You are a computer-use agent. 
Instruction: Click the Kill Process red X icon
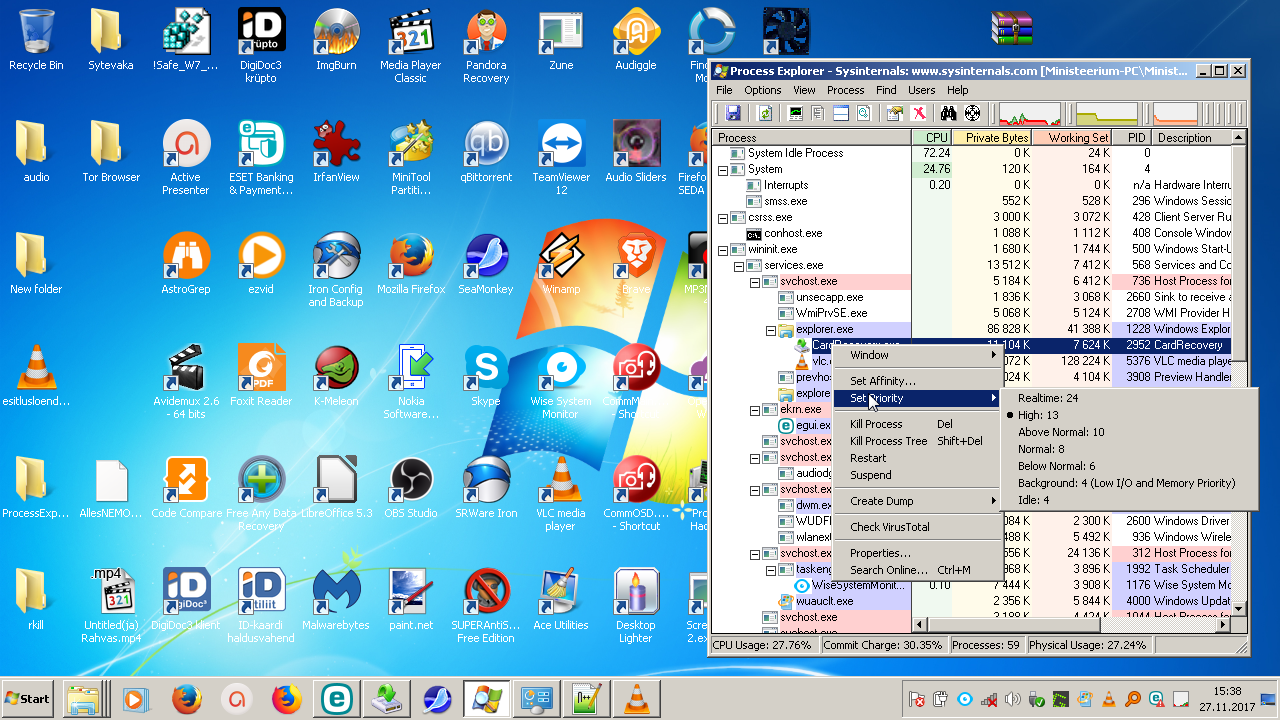pyautogui.click(x=918, y=113)
